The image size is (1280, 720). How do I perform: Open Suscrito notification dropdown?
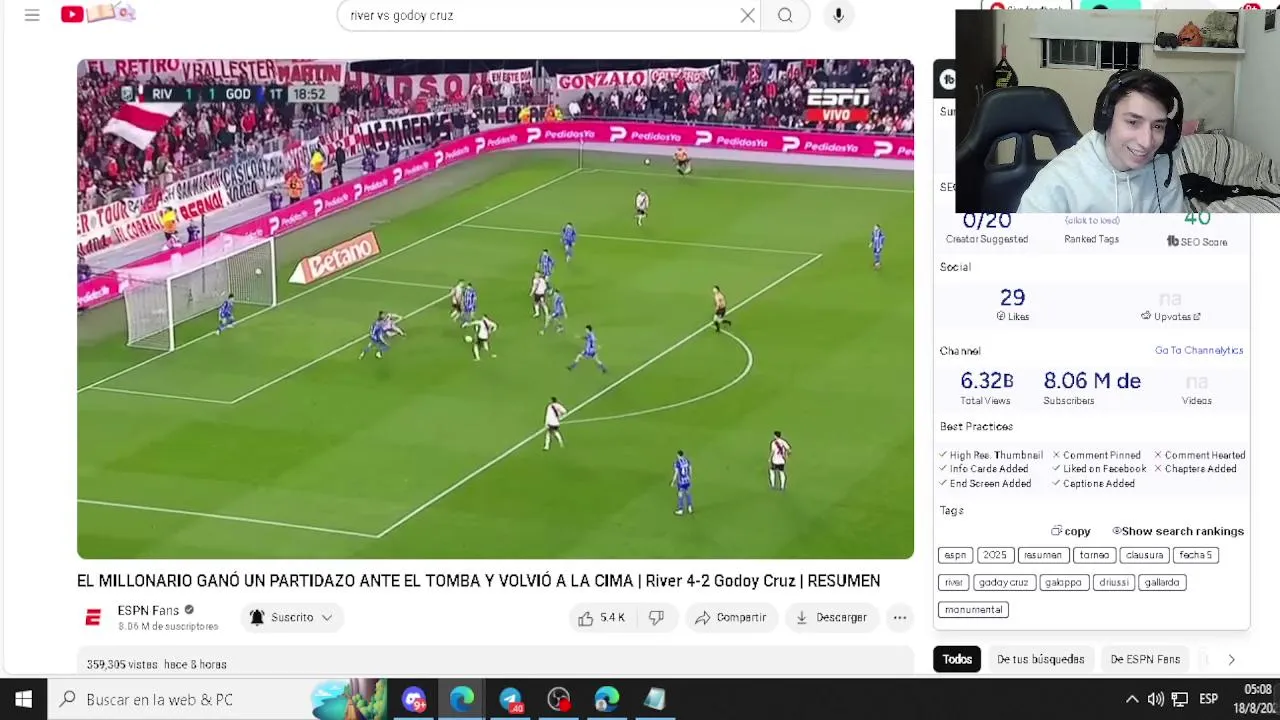click(x=291, y=618)
